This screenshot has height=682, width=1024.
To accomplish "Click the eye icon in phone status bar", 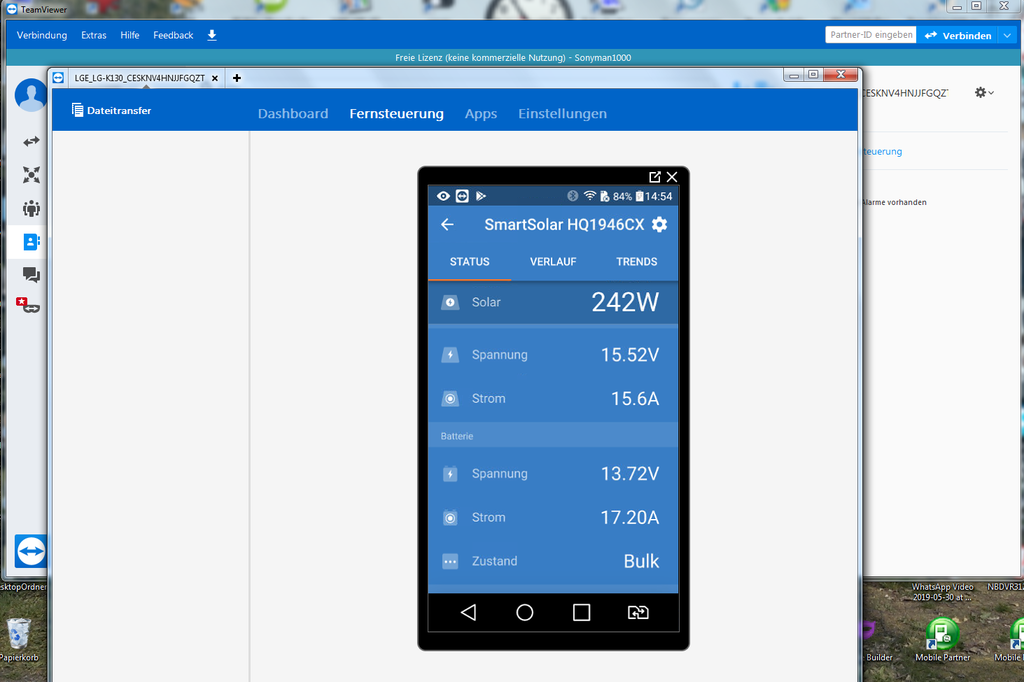I will (443, 196).
